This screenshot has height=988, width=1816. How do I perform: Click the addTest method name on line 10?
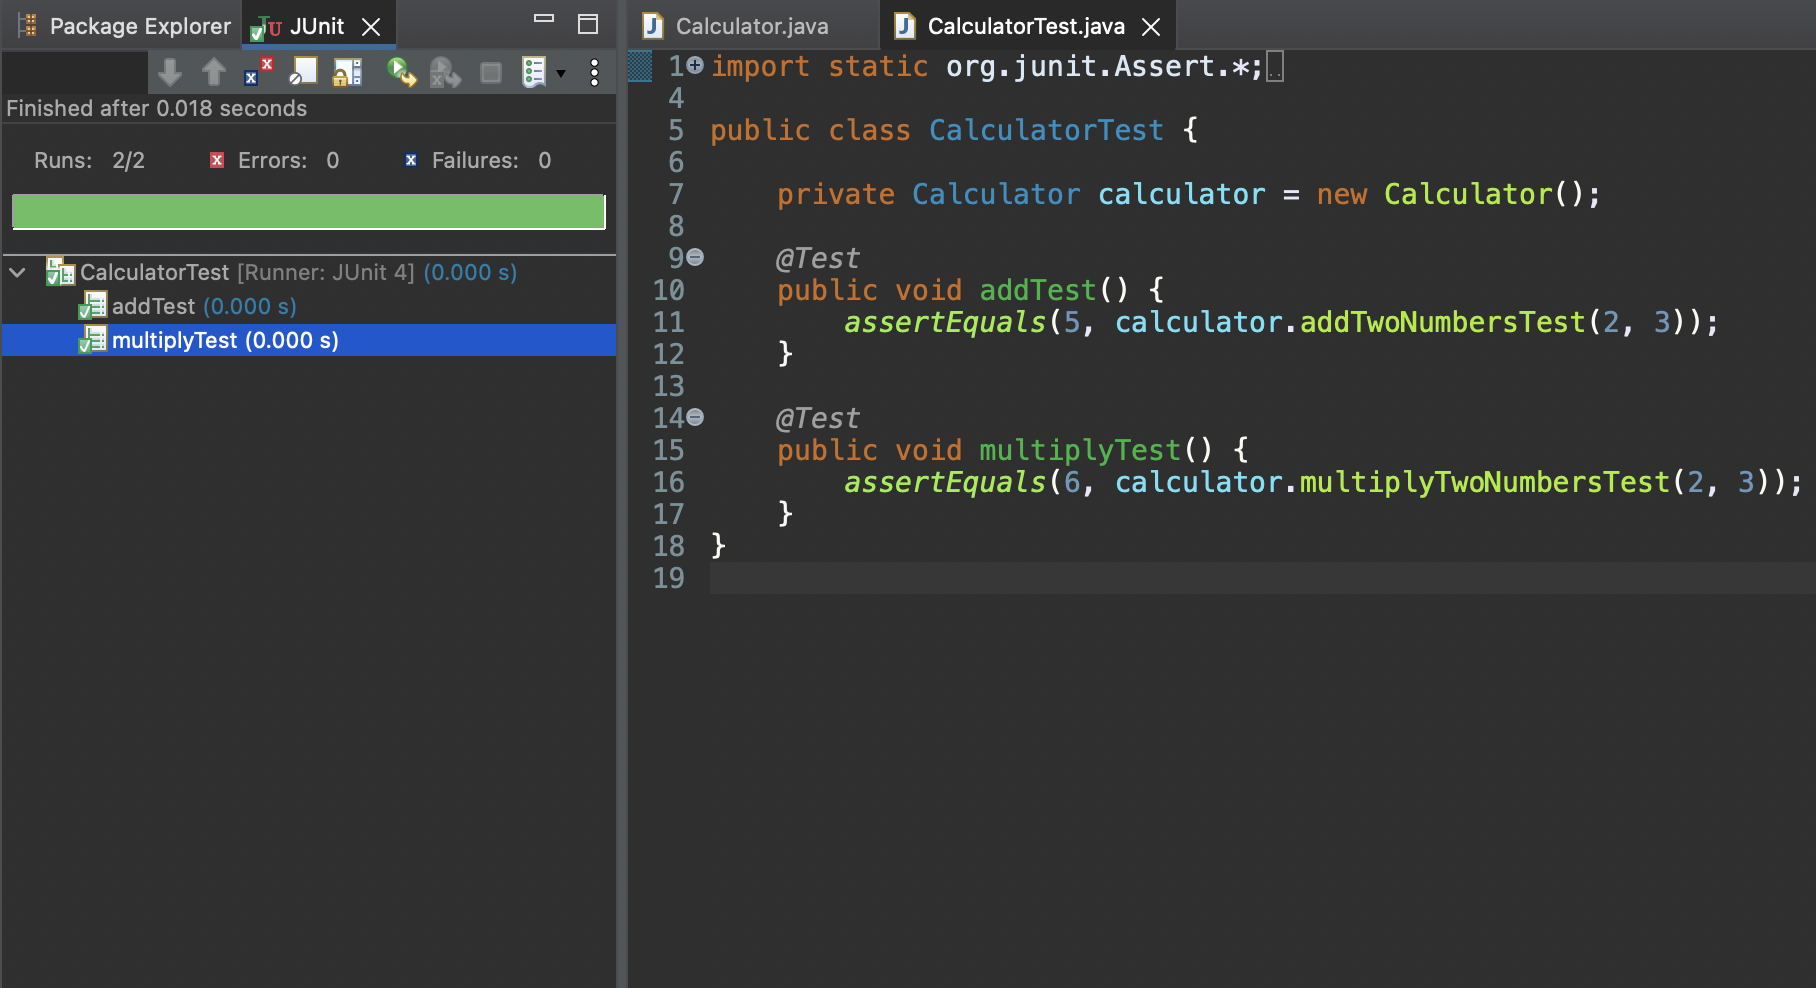[x=1037, y=290]
